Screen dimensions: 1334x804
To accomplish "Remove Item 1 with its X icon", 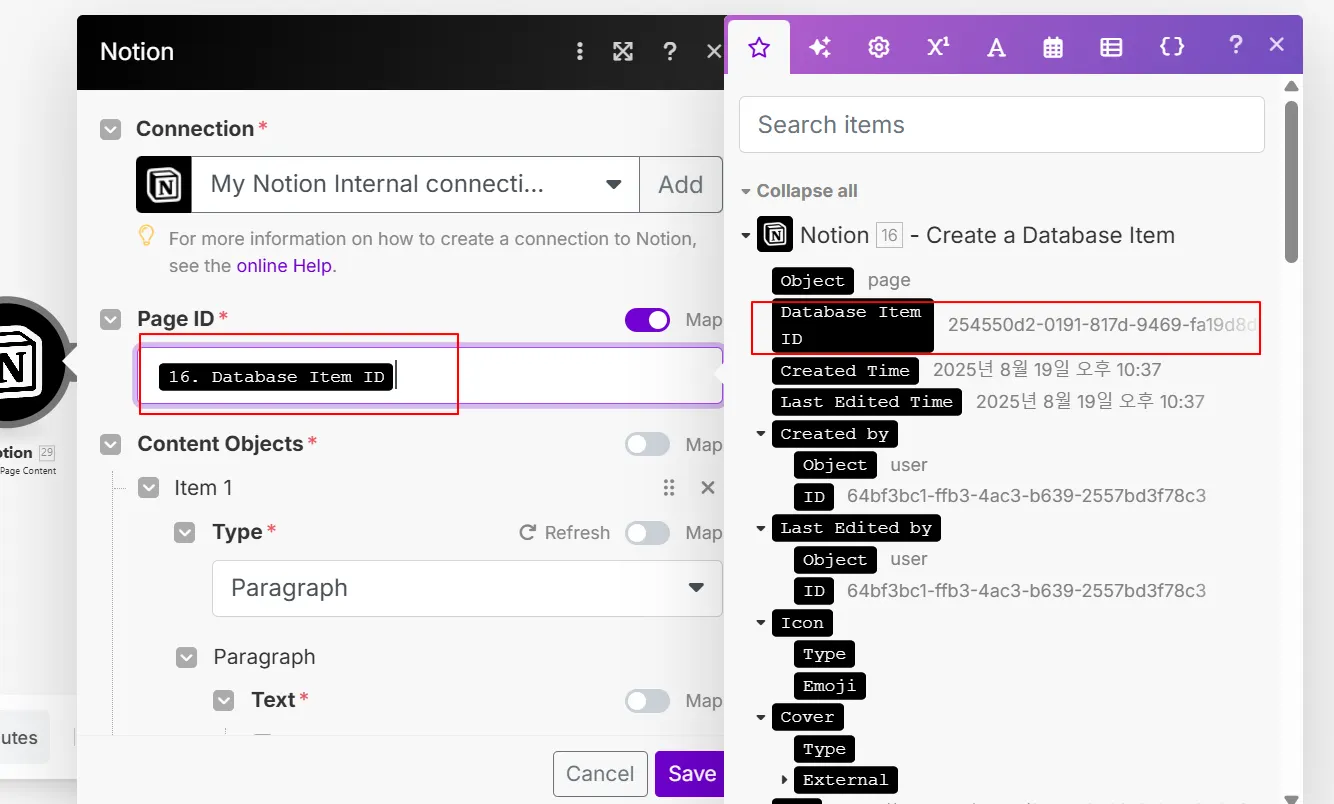I will tap(708, 488).
